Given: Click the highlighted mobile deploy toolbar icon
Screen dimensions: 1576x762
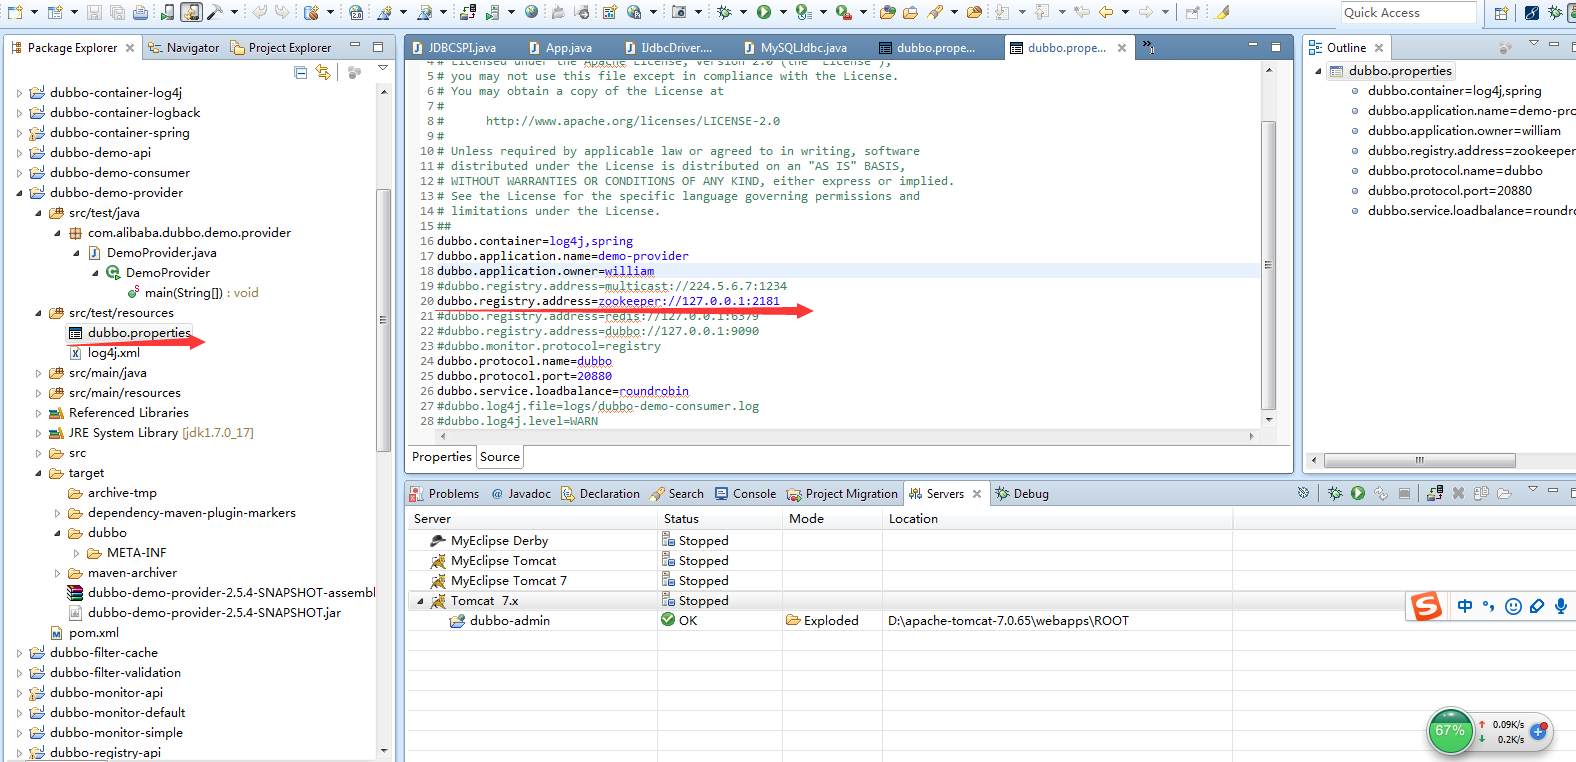Looking at the screenshot, I should click(190, 12).
